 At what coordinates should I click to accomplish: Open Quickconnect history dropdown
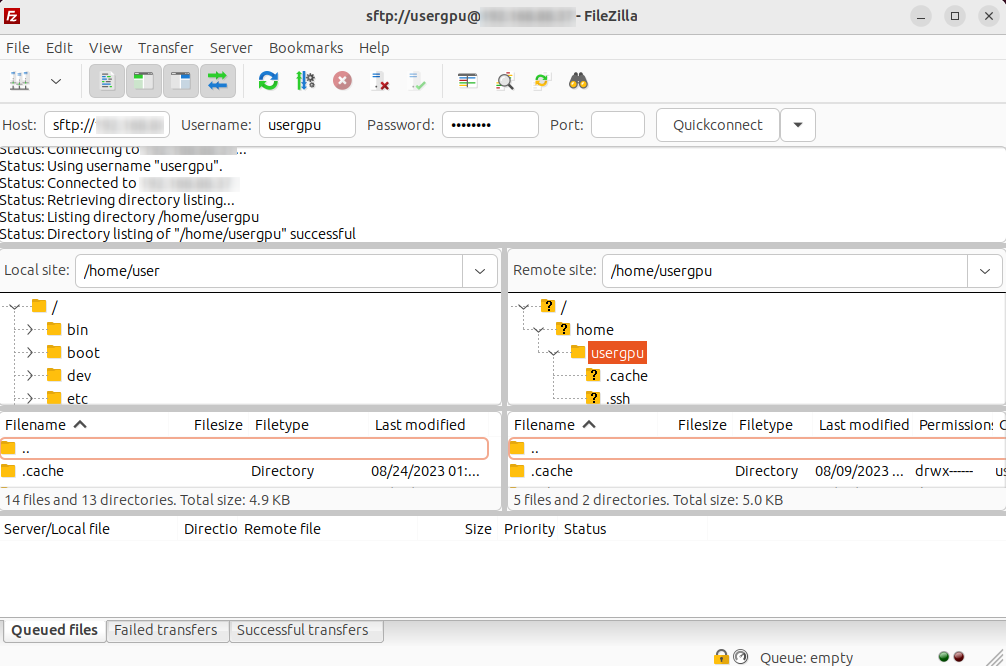tap(798, 124)
